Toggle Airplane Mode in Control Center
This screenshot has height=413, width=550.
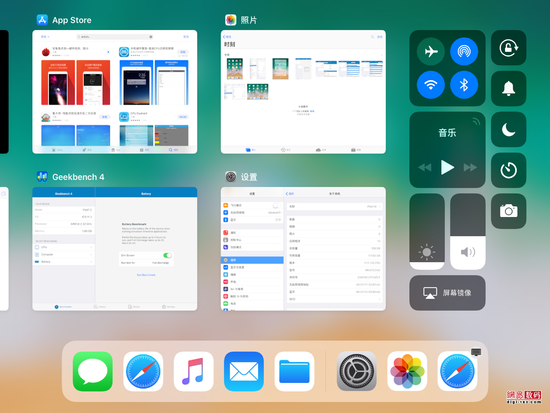pyautogui.click(x=431, y=52)
